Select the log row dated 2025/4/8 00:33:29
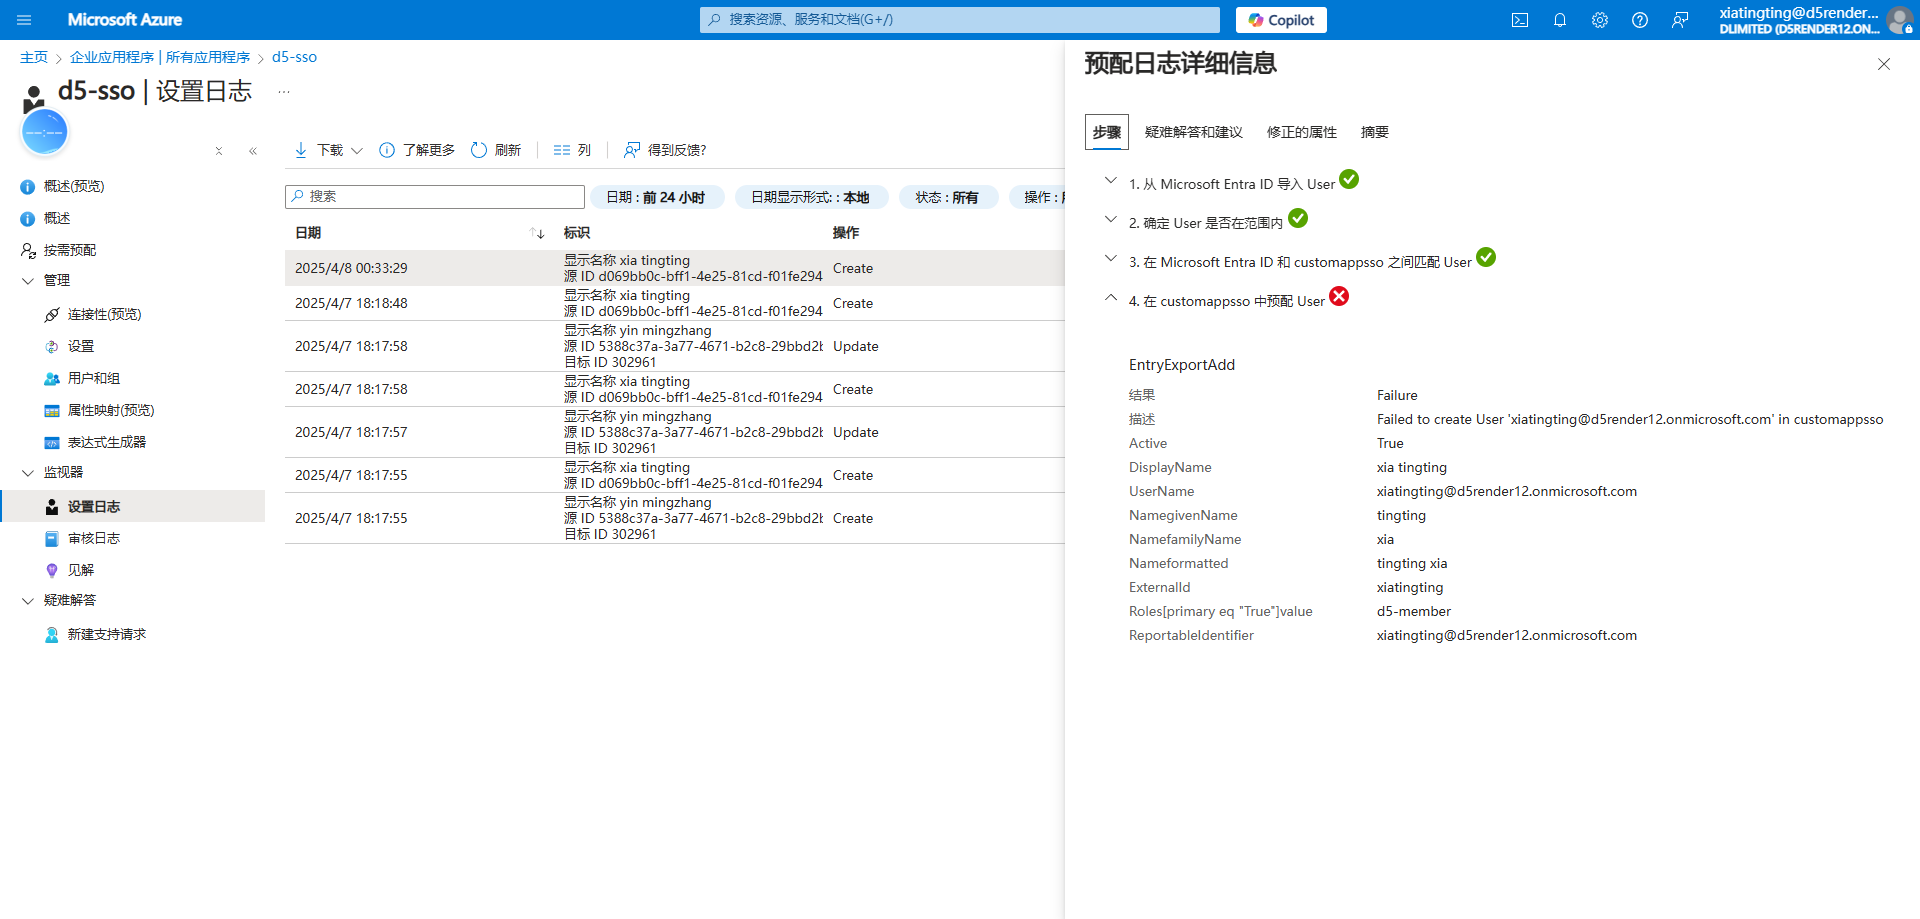1920x919 pixels. click(x=675, y=268)
